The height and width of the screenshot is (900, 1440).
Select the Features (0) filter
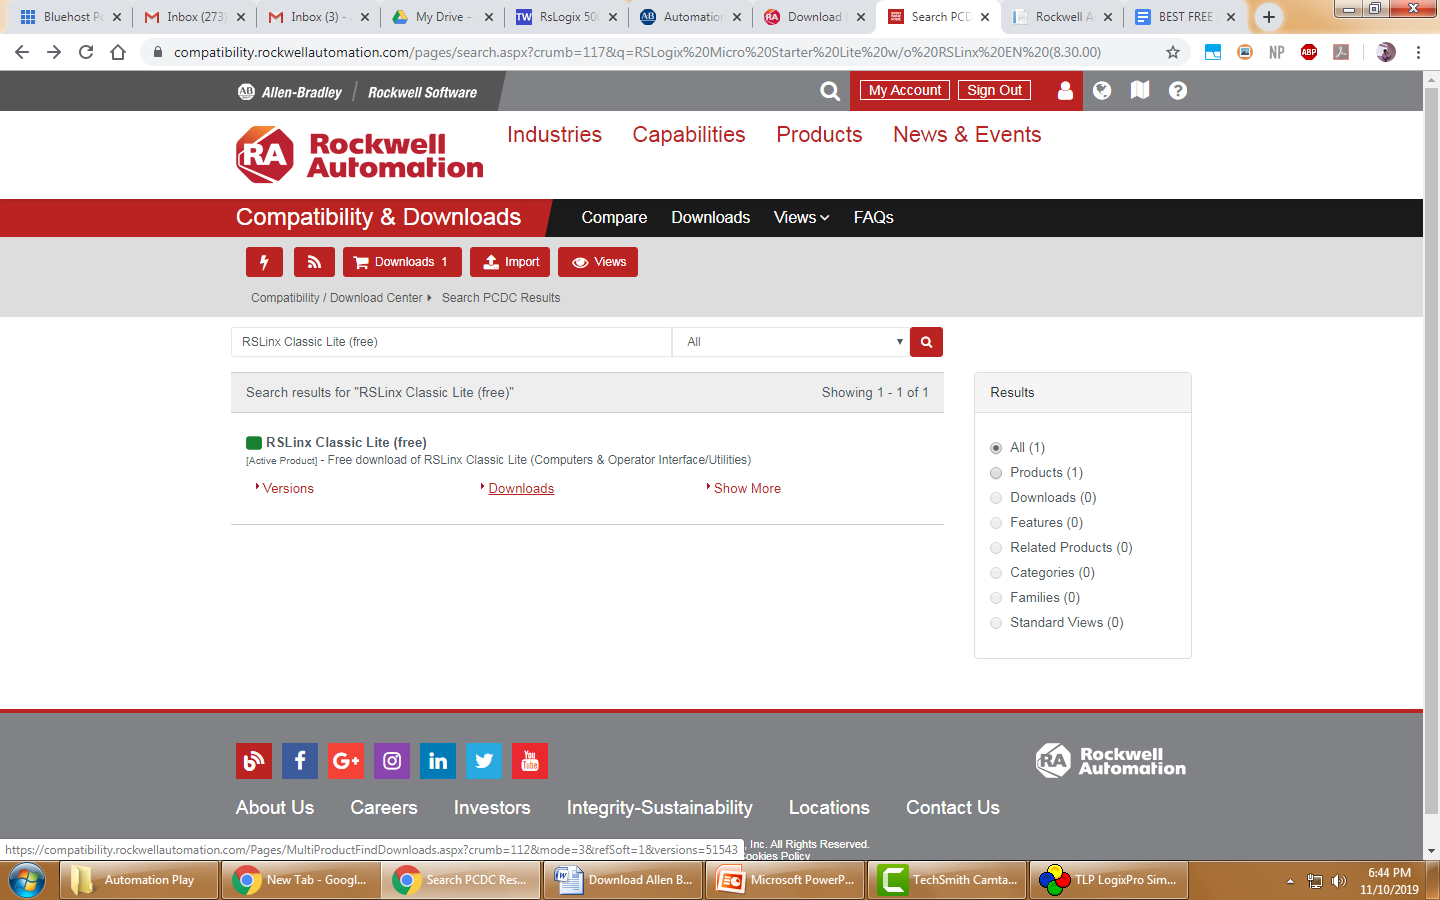996,523
